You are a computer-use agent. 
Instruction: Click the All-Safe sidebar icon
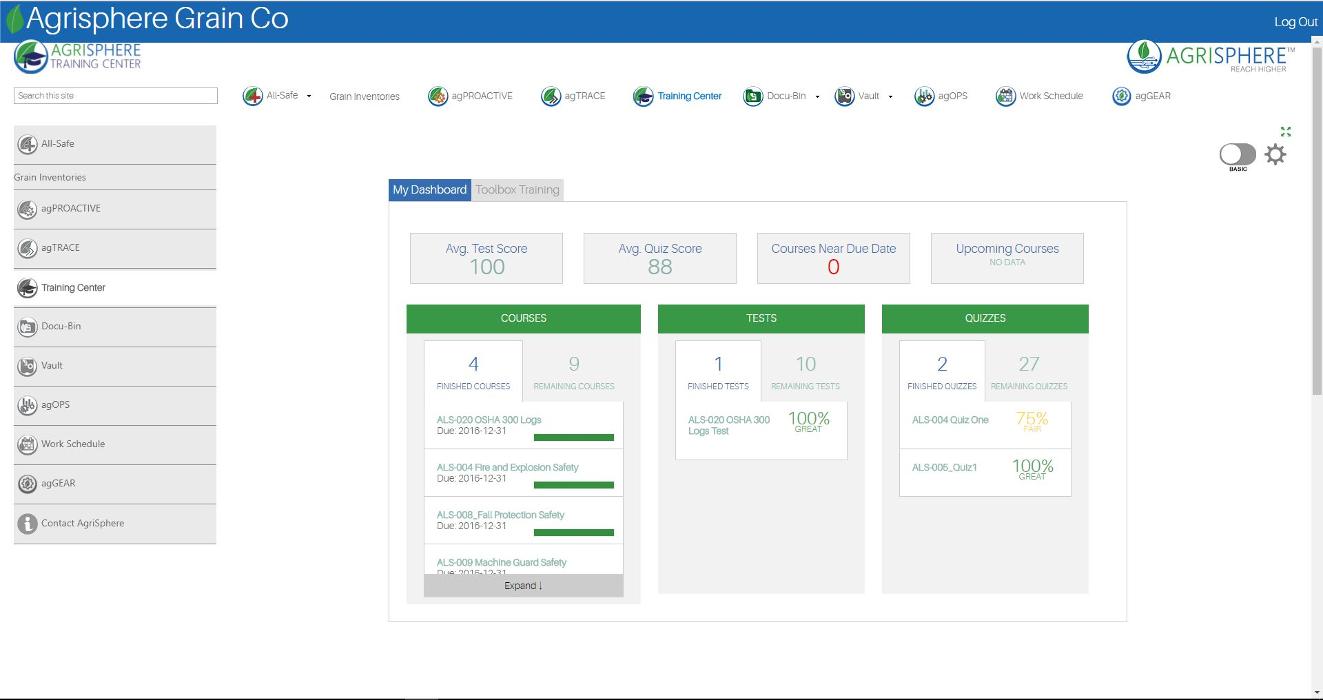point(28,144)
